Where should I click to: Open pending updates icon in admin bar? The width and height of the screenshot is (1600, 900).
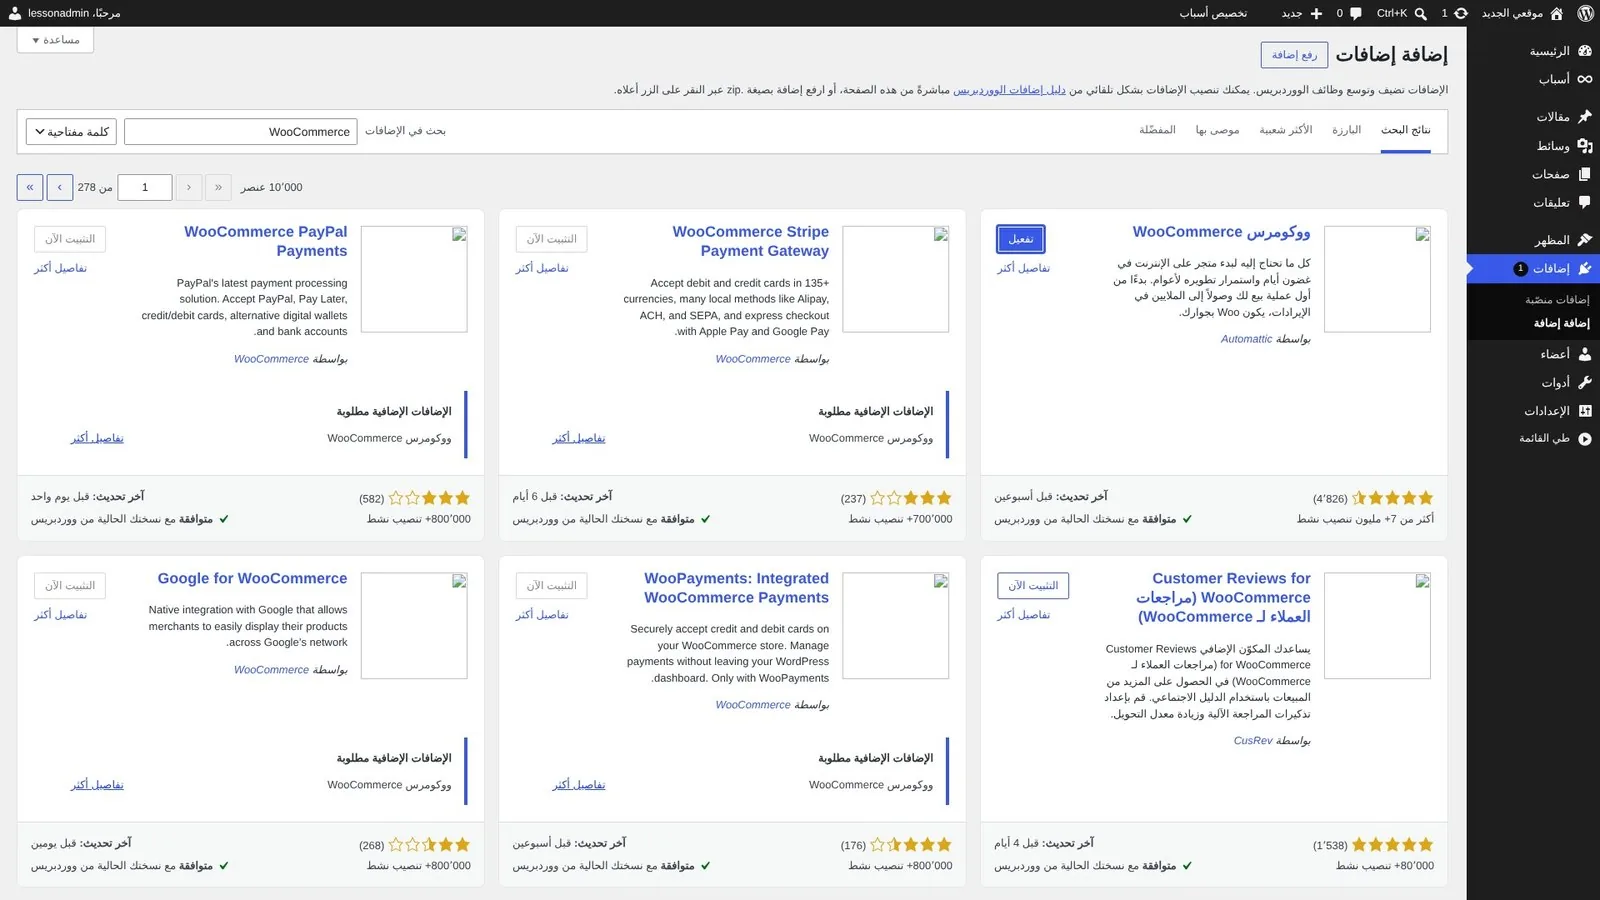[1461, 13]
